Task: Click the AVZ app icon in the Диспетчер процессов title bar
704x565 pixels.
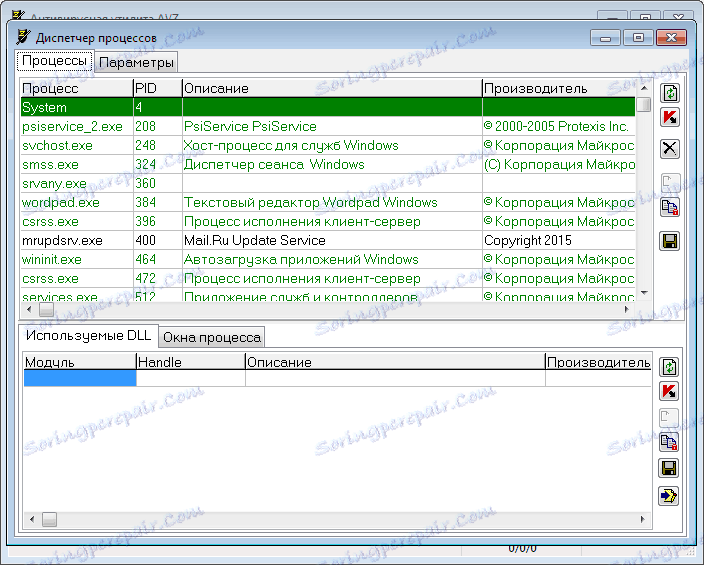Action: (x=23, y=37)
